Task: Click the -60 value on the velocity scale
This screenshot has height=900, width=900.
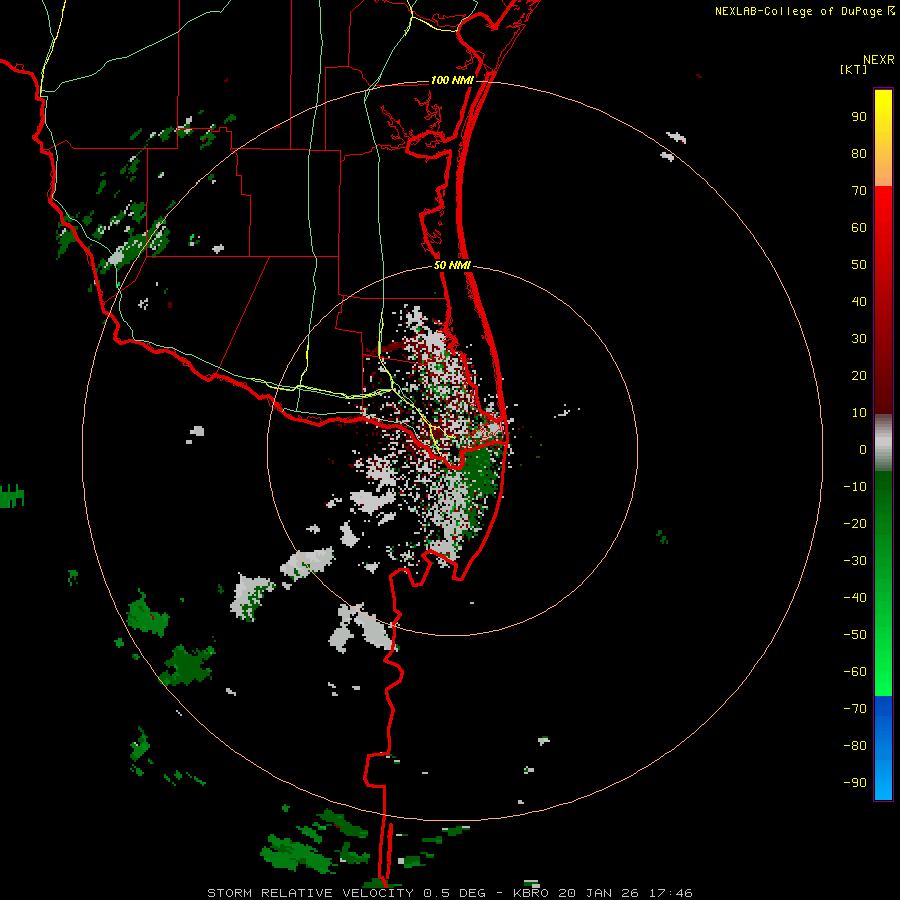Action: (x=855, y=672)
